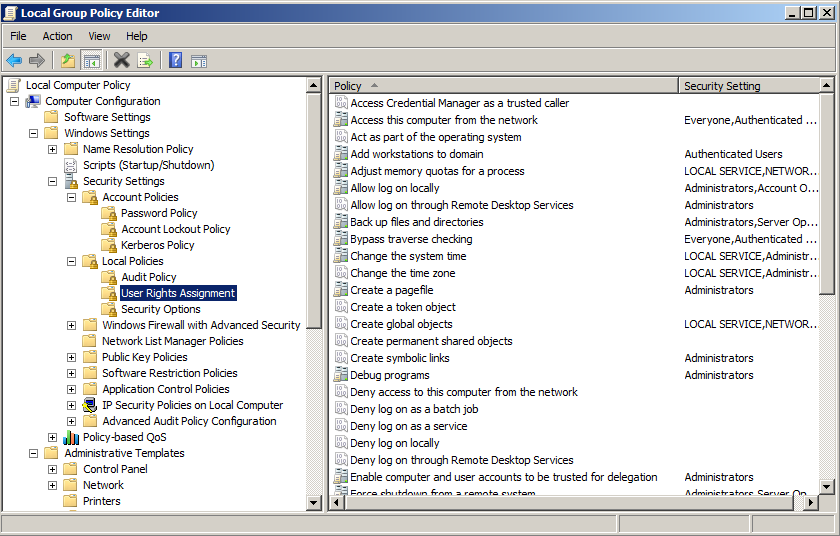Click policy list horizontal scroll right arrow
Viewport: 840px width, 536px height.
point(811,502)
